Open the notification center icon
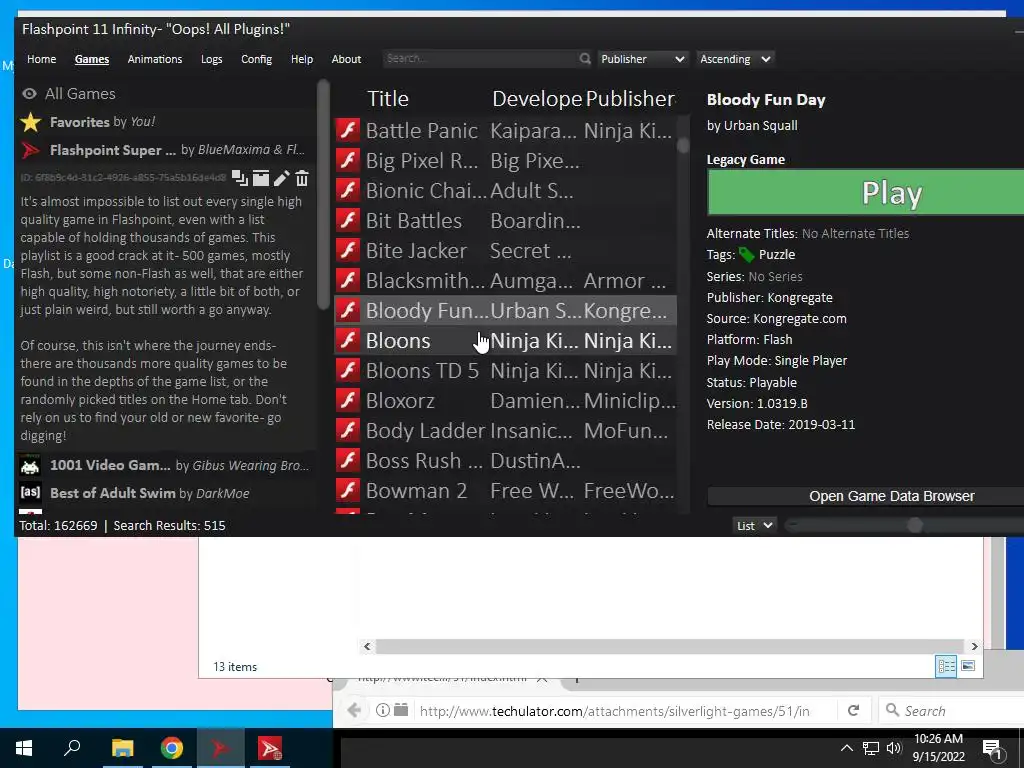1024x768 pixels. 993,749
